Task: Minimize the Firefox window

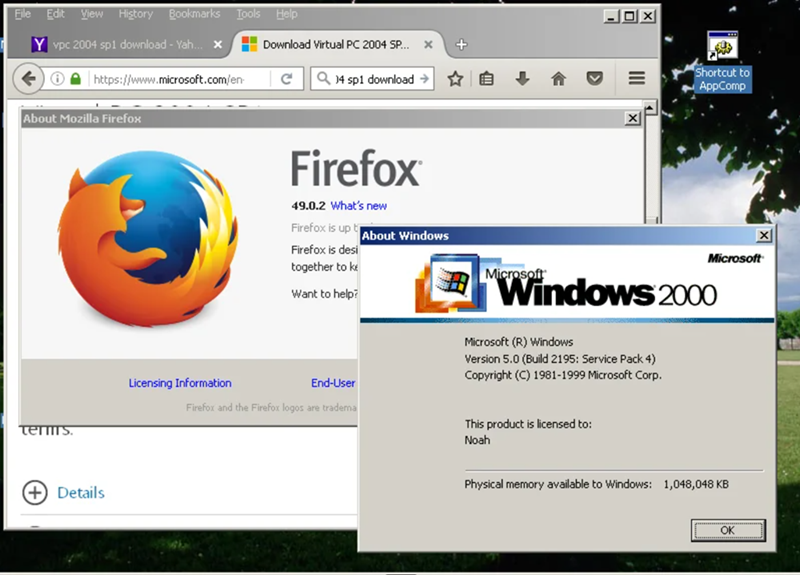Action: pyautogui.click(x=611, y=16)
